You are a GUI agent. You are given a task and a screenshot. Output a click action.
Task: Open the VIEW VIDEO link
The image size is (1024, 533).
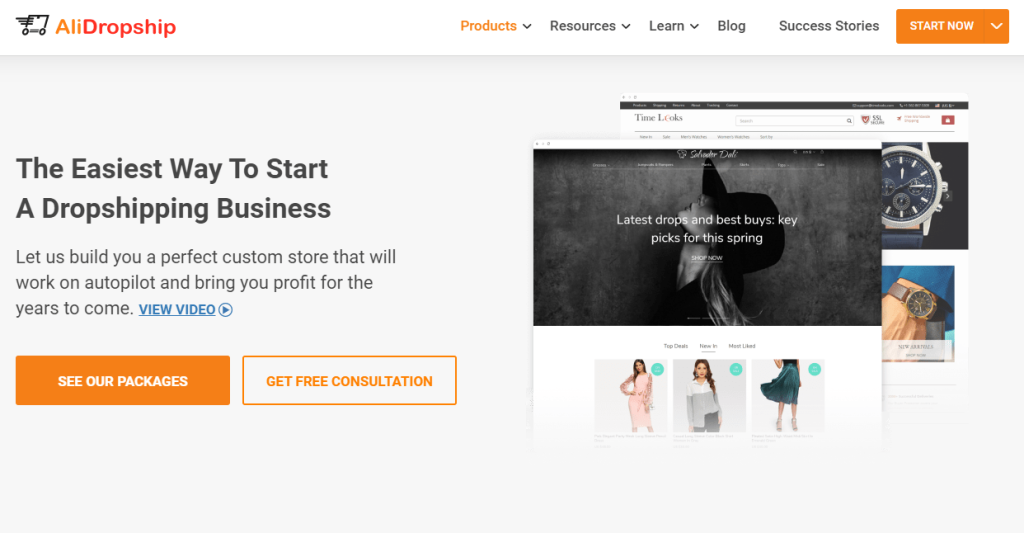(177, 310)
